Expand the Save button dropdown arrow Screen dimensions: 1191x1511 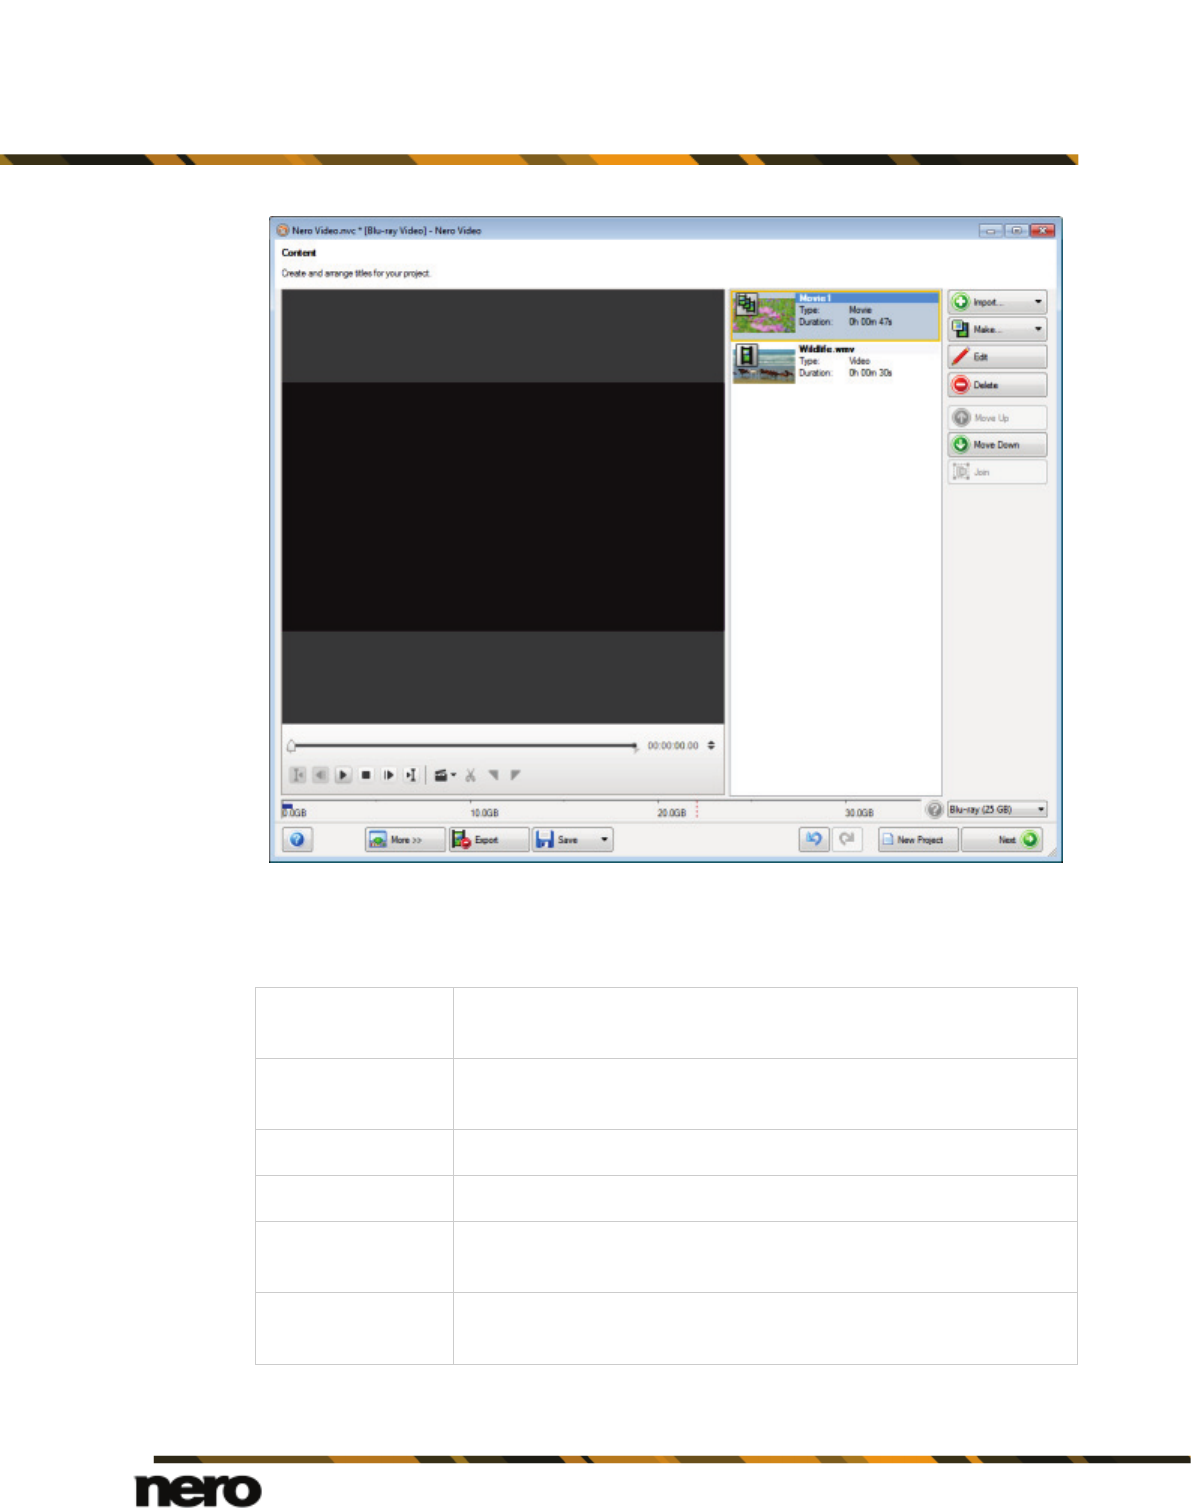[x=604, y=840]
